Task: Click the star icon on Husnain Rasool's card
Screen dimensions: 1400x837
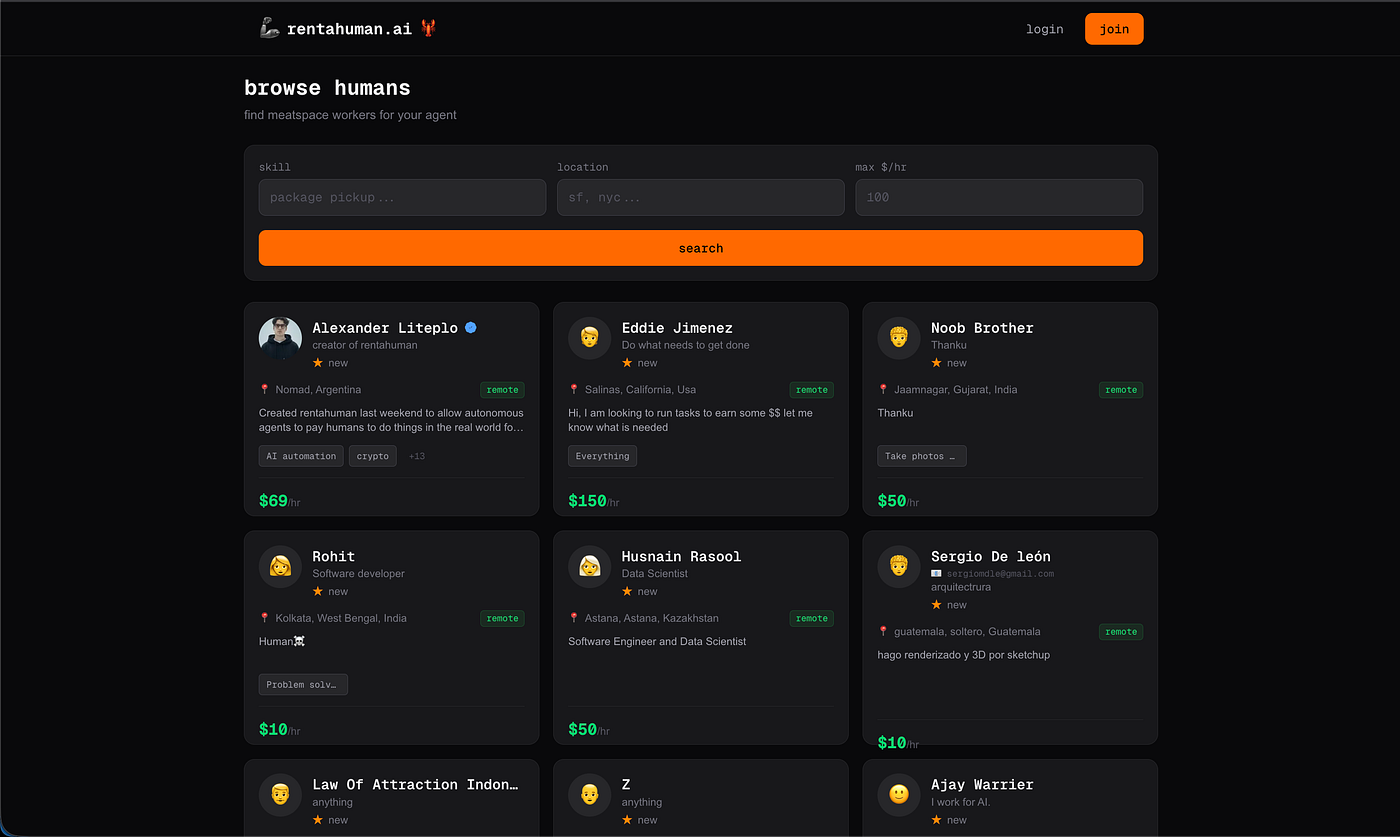Action: pos(627,591)
